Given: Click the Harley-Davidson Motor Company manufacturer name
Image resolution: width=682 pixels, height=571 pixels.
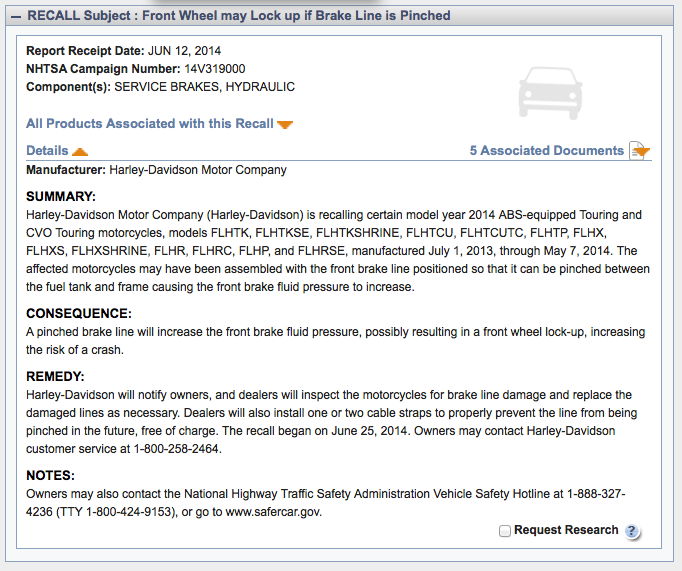Looking at the screenshot, I should (x=198, y=170).
